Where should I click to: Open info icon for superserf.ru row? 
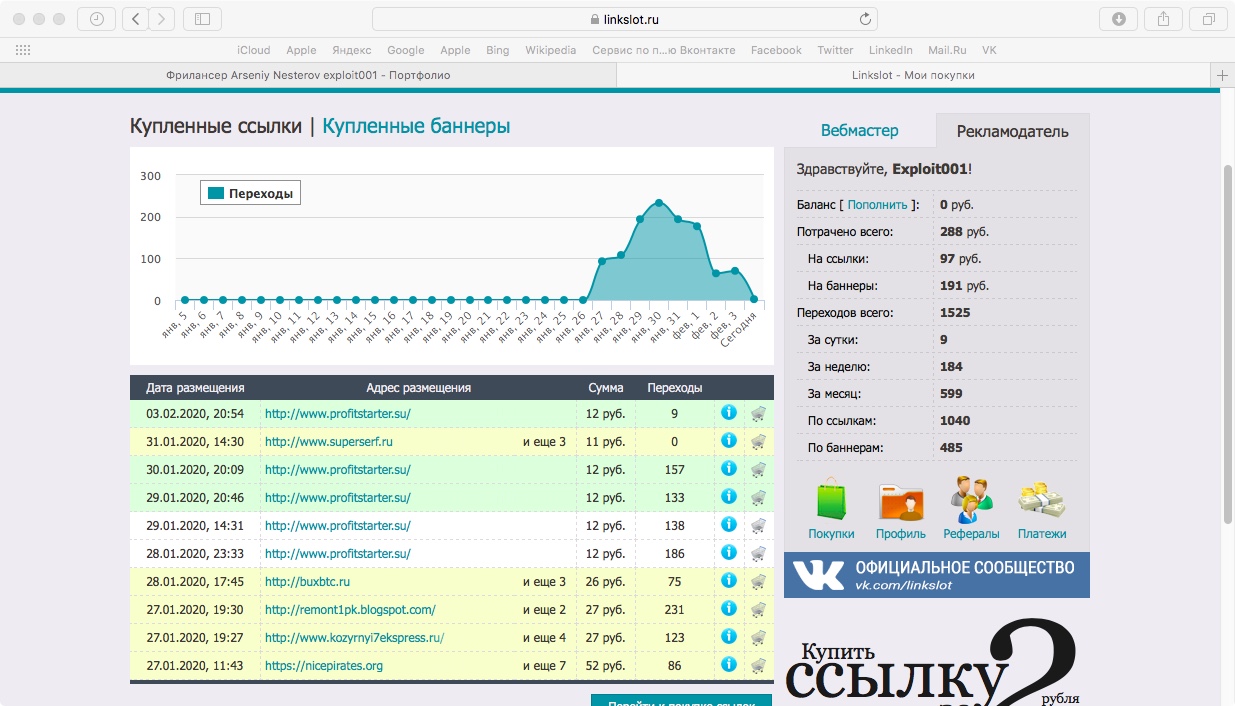(729, 440)
